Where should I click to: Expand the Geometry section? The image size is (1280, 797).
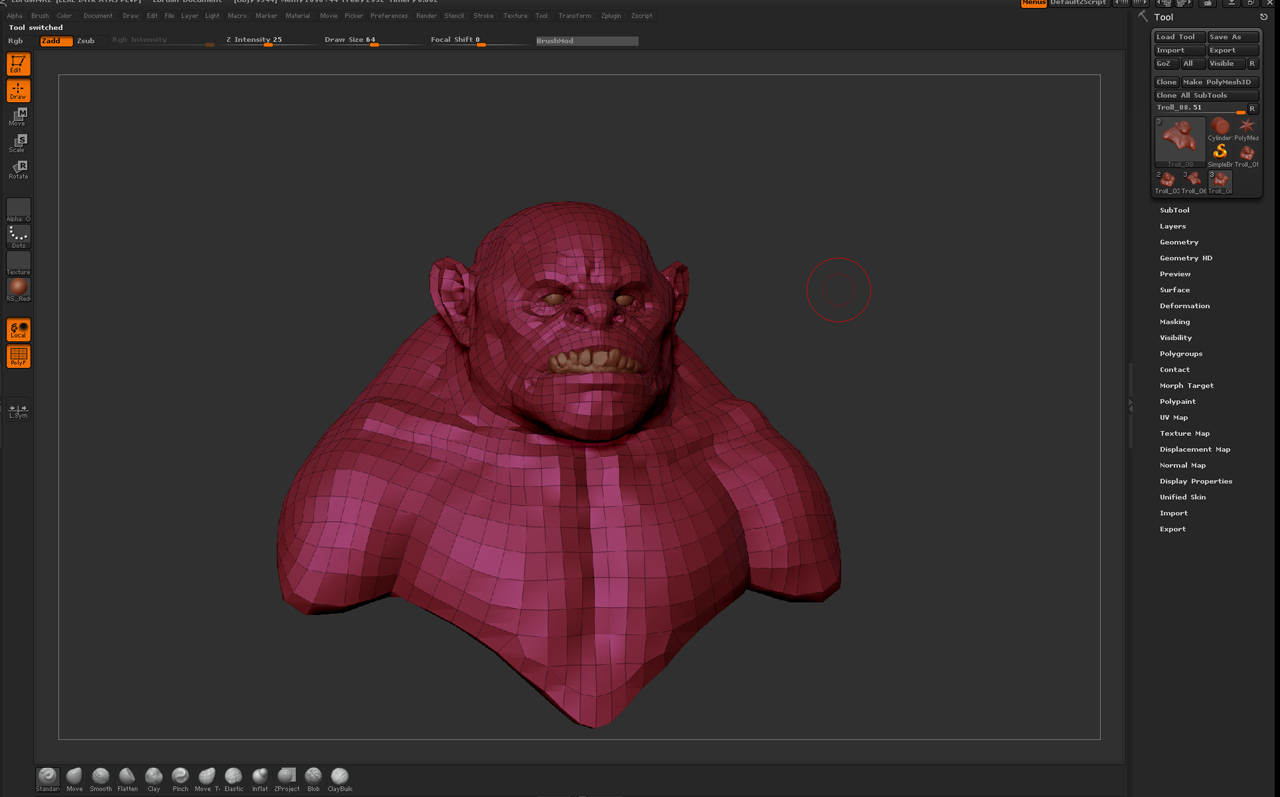pos(1179,242)
